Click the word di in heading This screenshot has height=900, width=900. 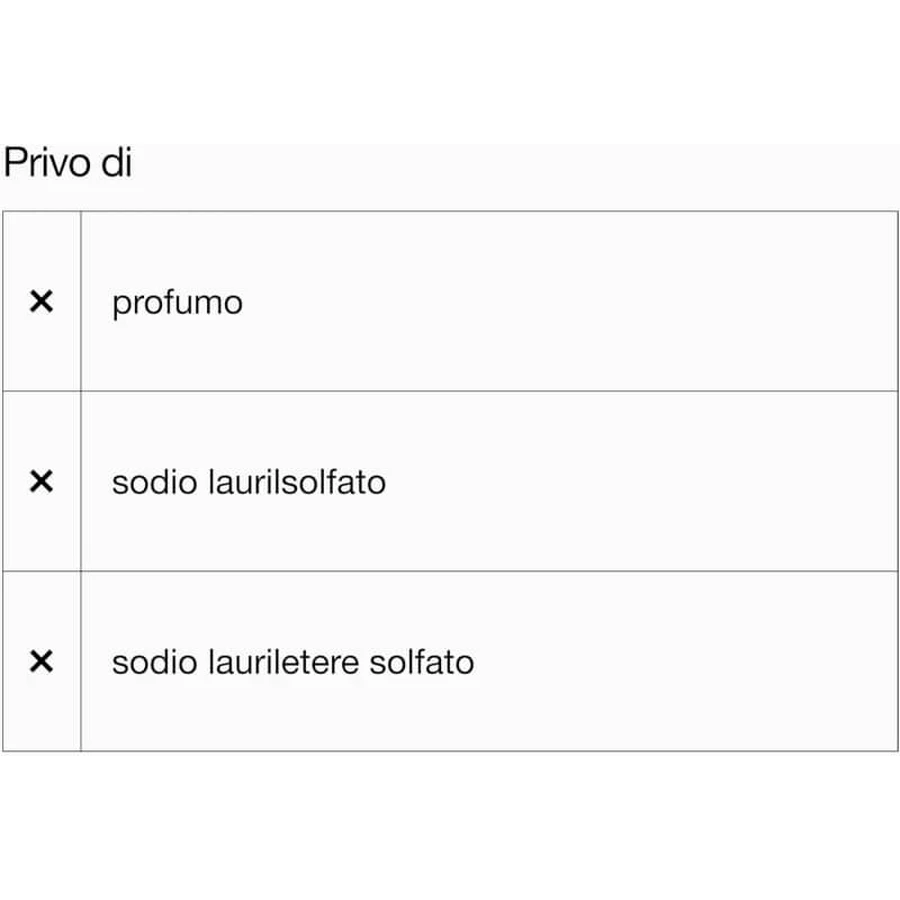point(117,162)
